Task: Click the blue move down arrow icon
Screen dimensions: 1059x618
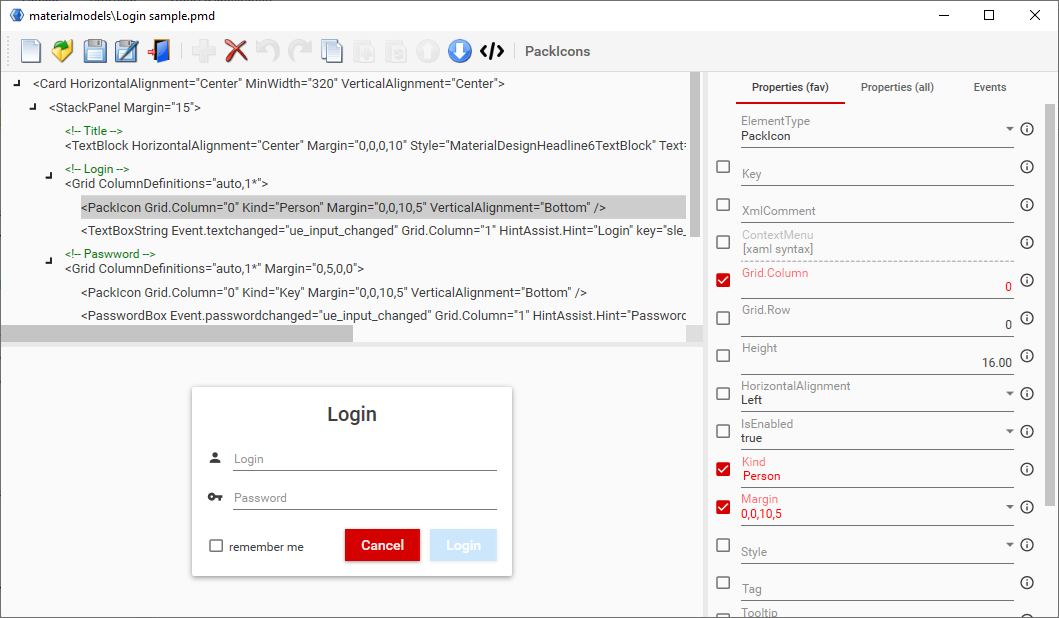Action: (x=459, y=51)
